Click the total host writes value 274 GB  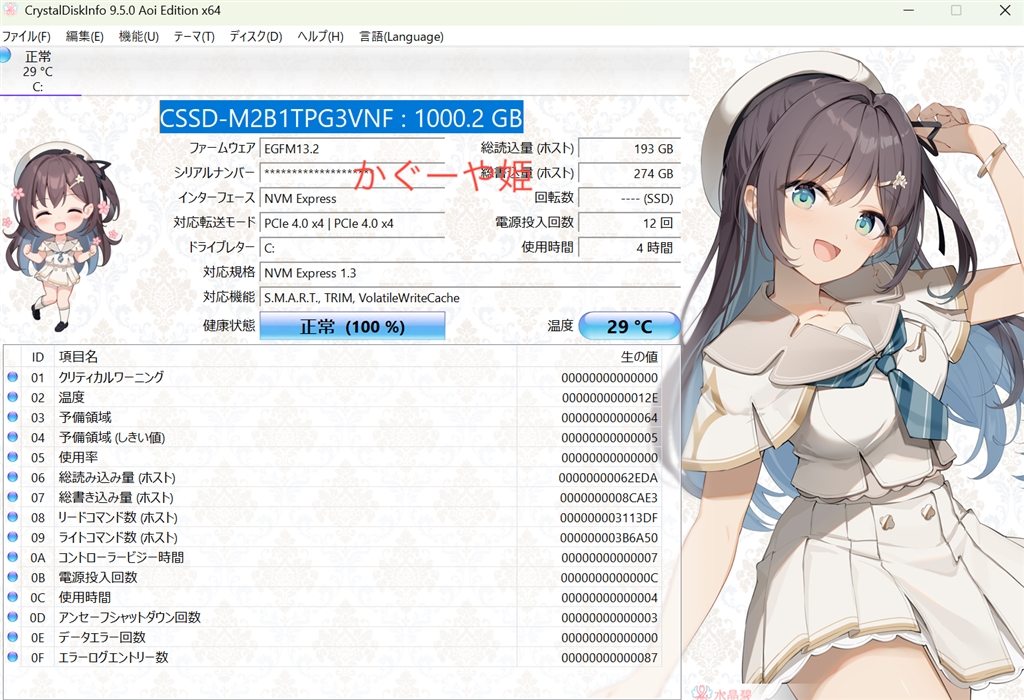(629, 174)
